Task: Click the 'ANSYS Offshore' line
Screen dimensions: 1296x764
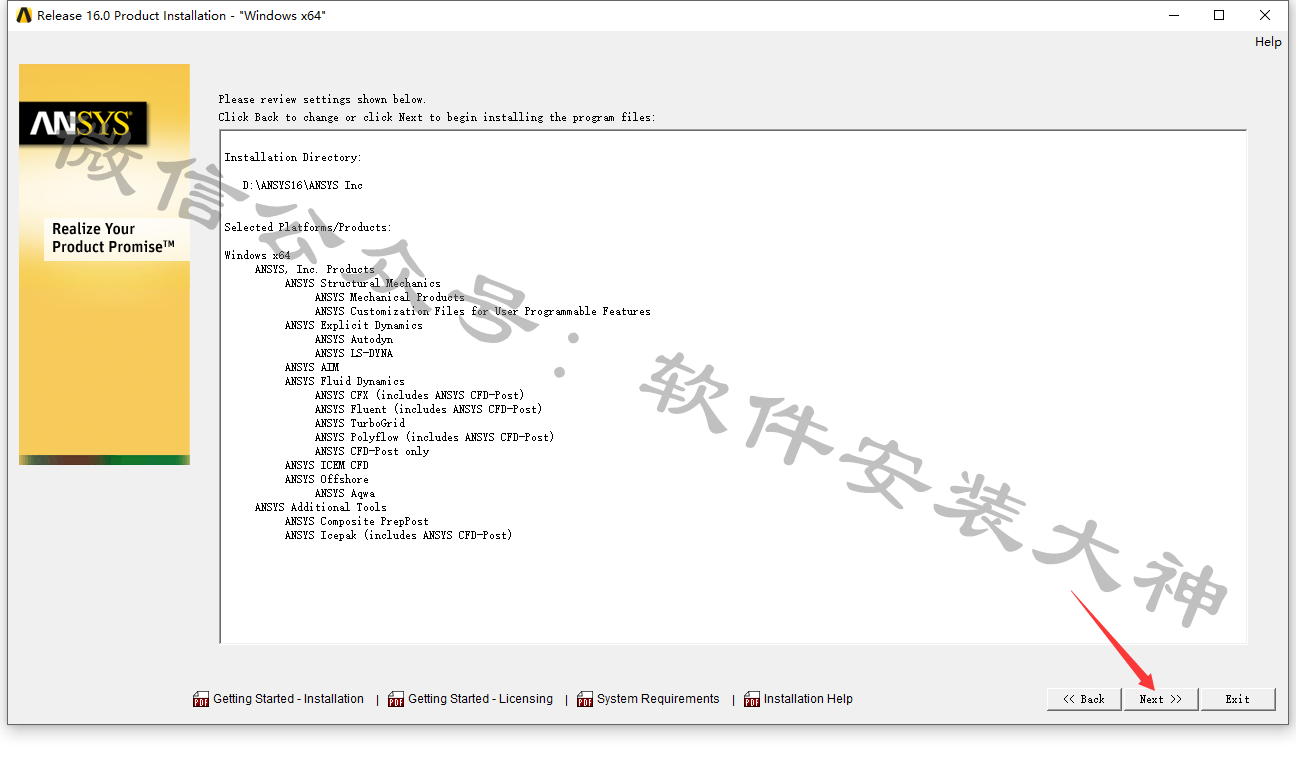Action: 326,480
